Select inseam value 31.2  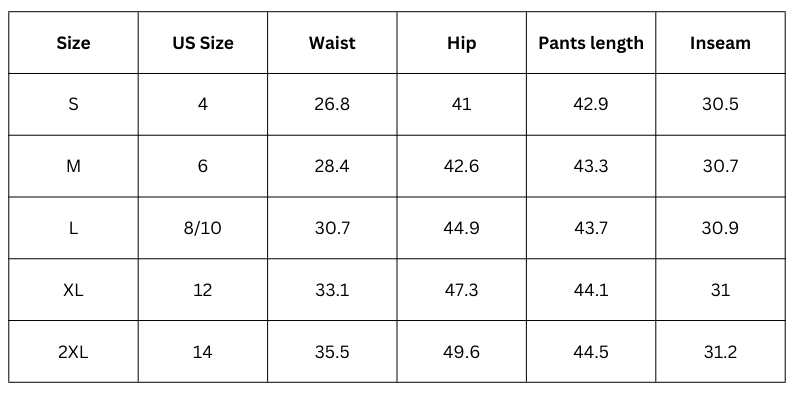[720, 352]
